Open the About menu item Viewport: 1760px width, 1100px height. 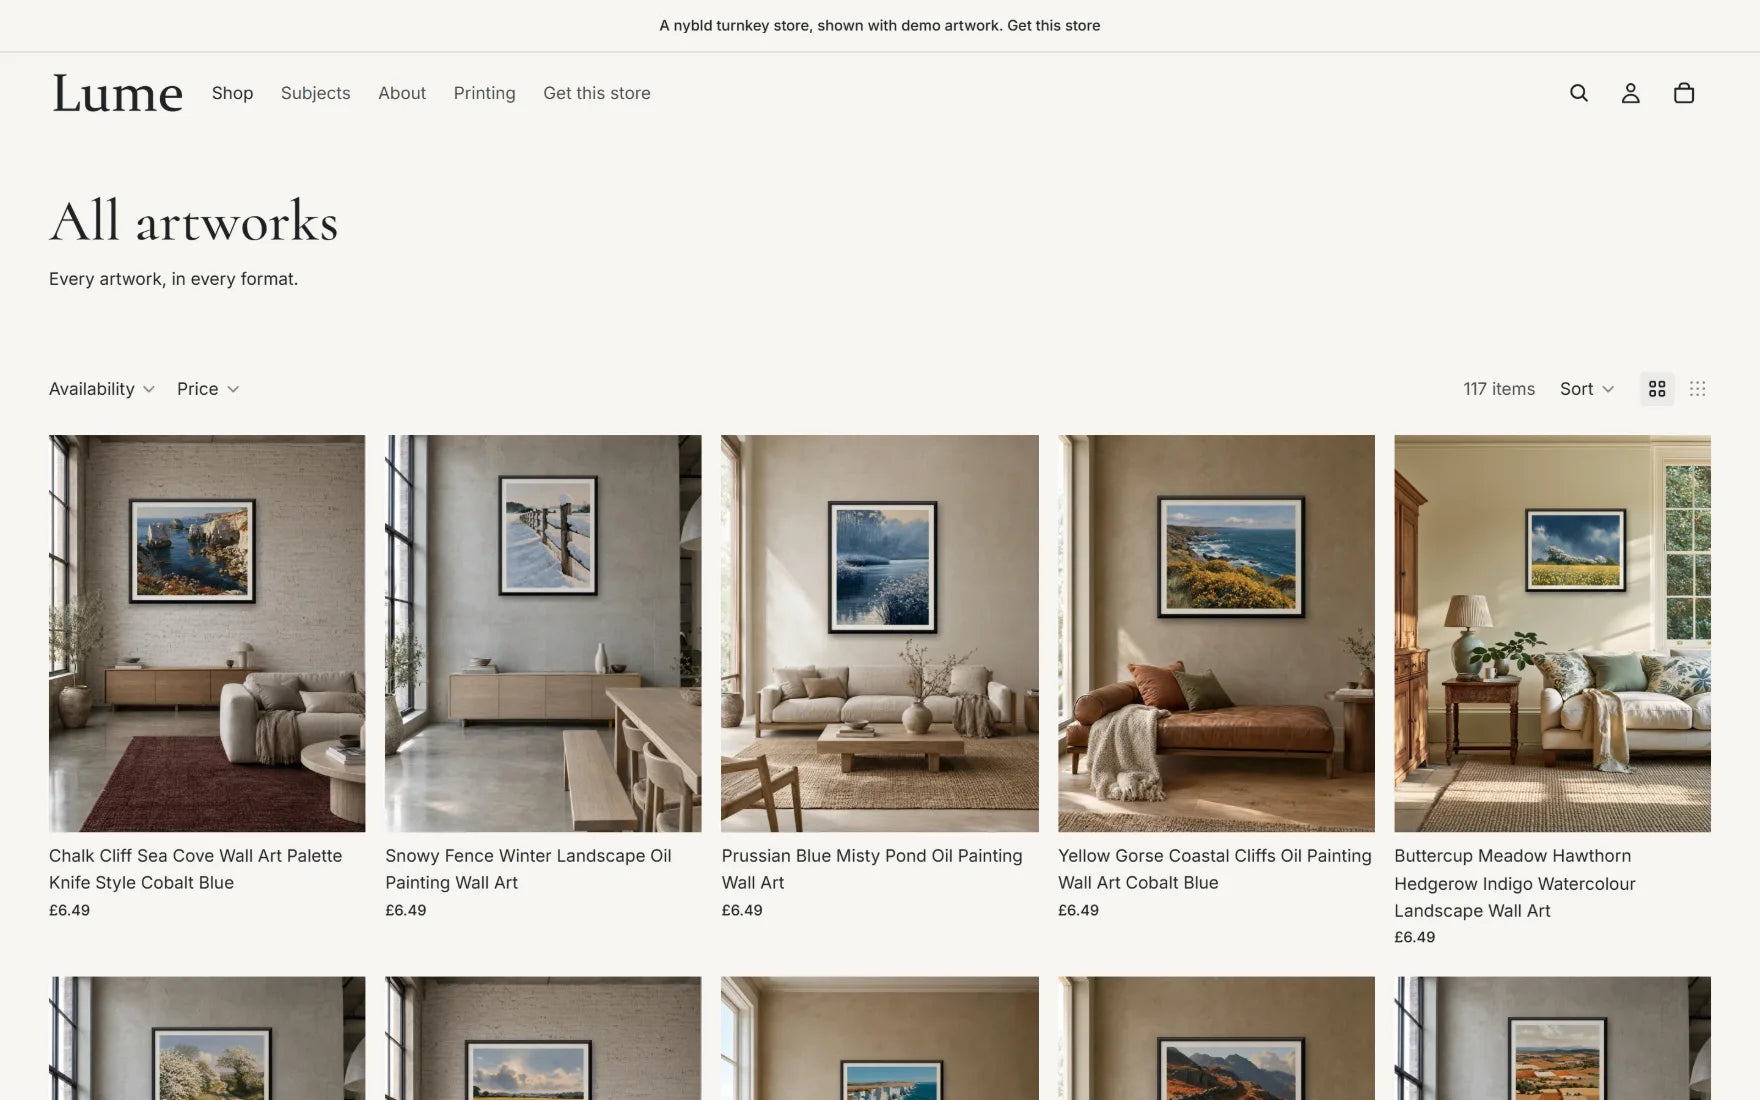coord(402,93)
